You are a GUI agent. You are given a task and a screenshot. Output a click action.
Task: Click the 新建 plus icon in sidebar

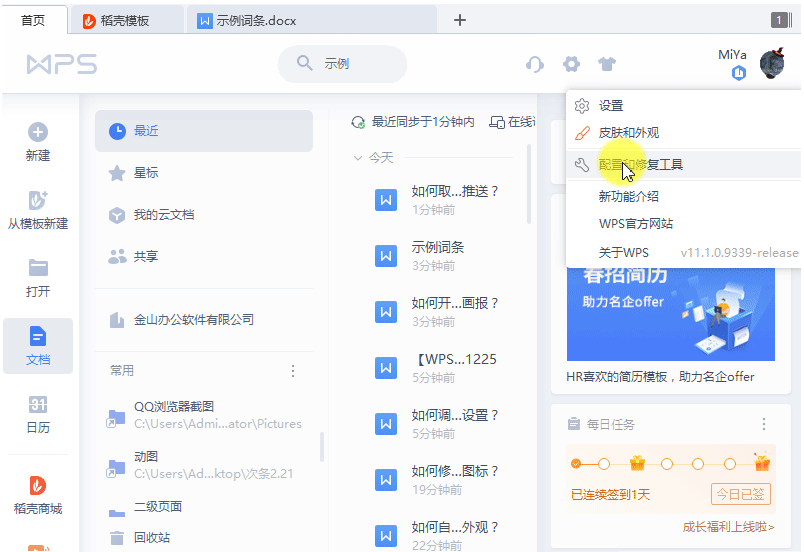(x=38, y=132)
